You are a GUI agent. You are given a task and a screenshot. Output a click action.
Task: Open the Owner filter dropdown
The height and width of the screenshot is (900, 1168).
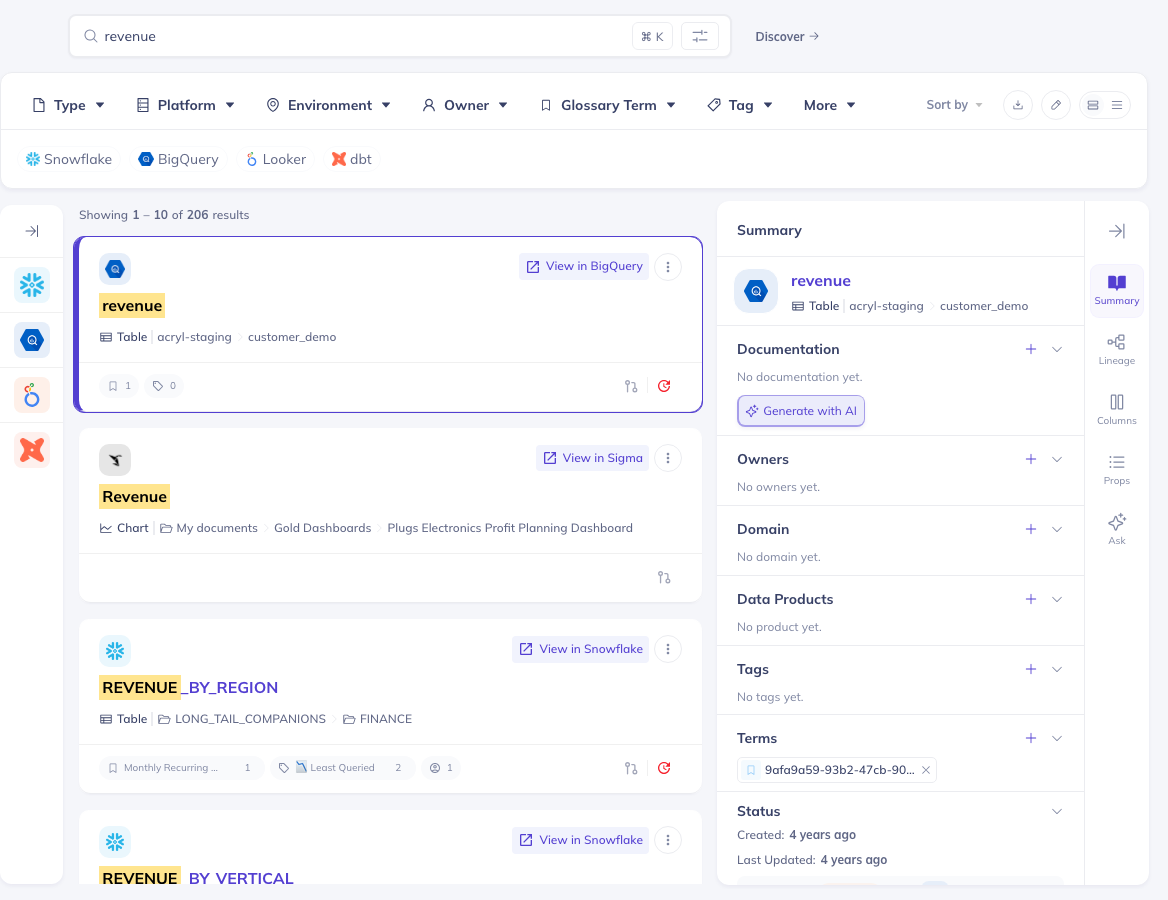pos(466,105)
